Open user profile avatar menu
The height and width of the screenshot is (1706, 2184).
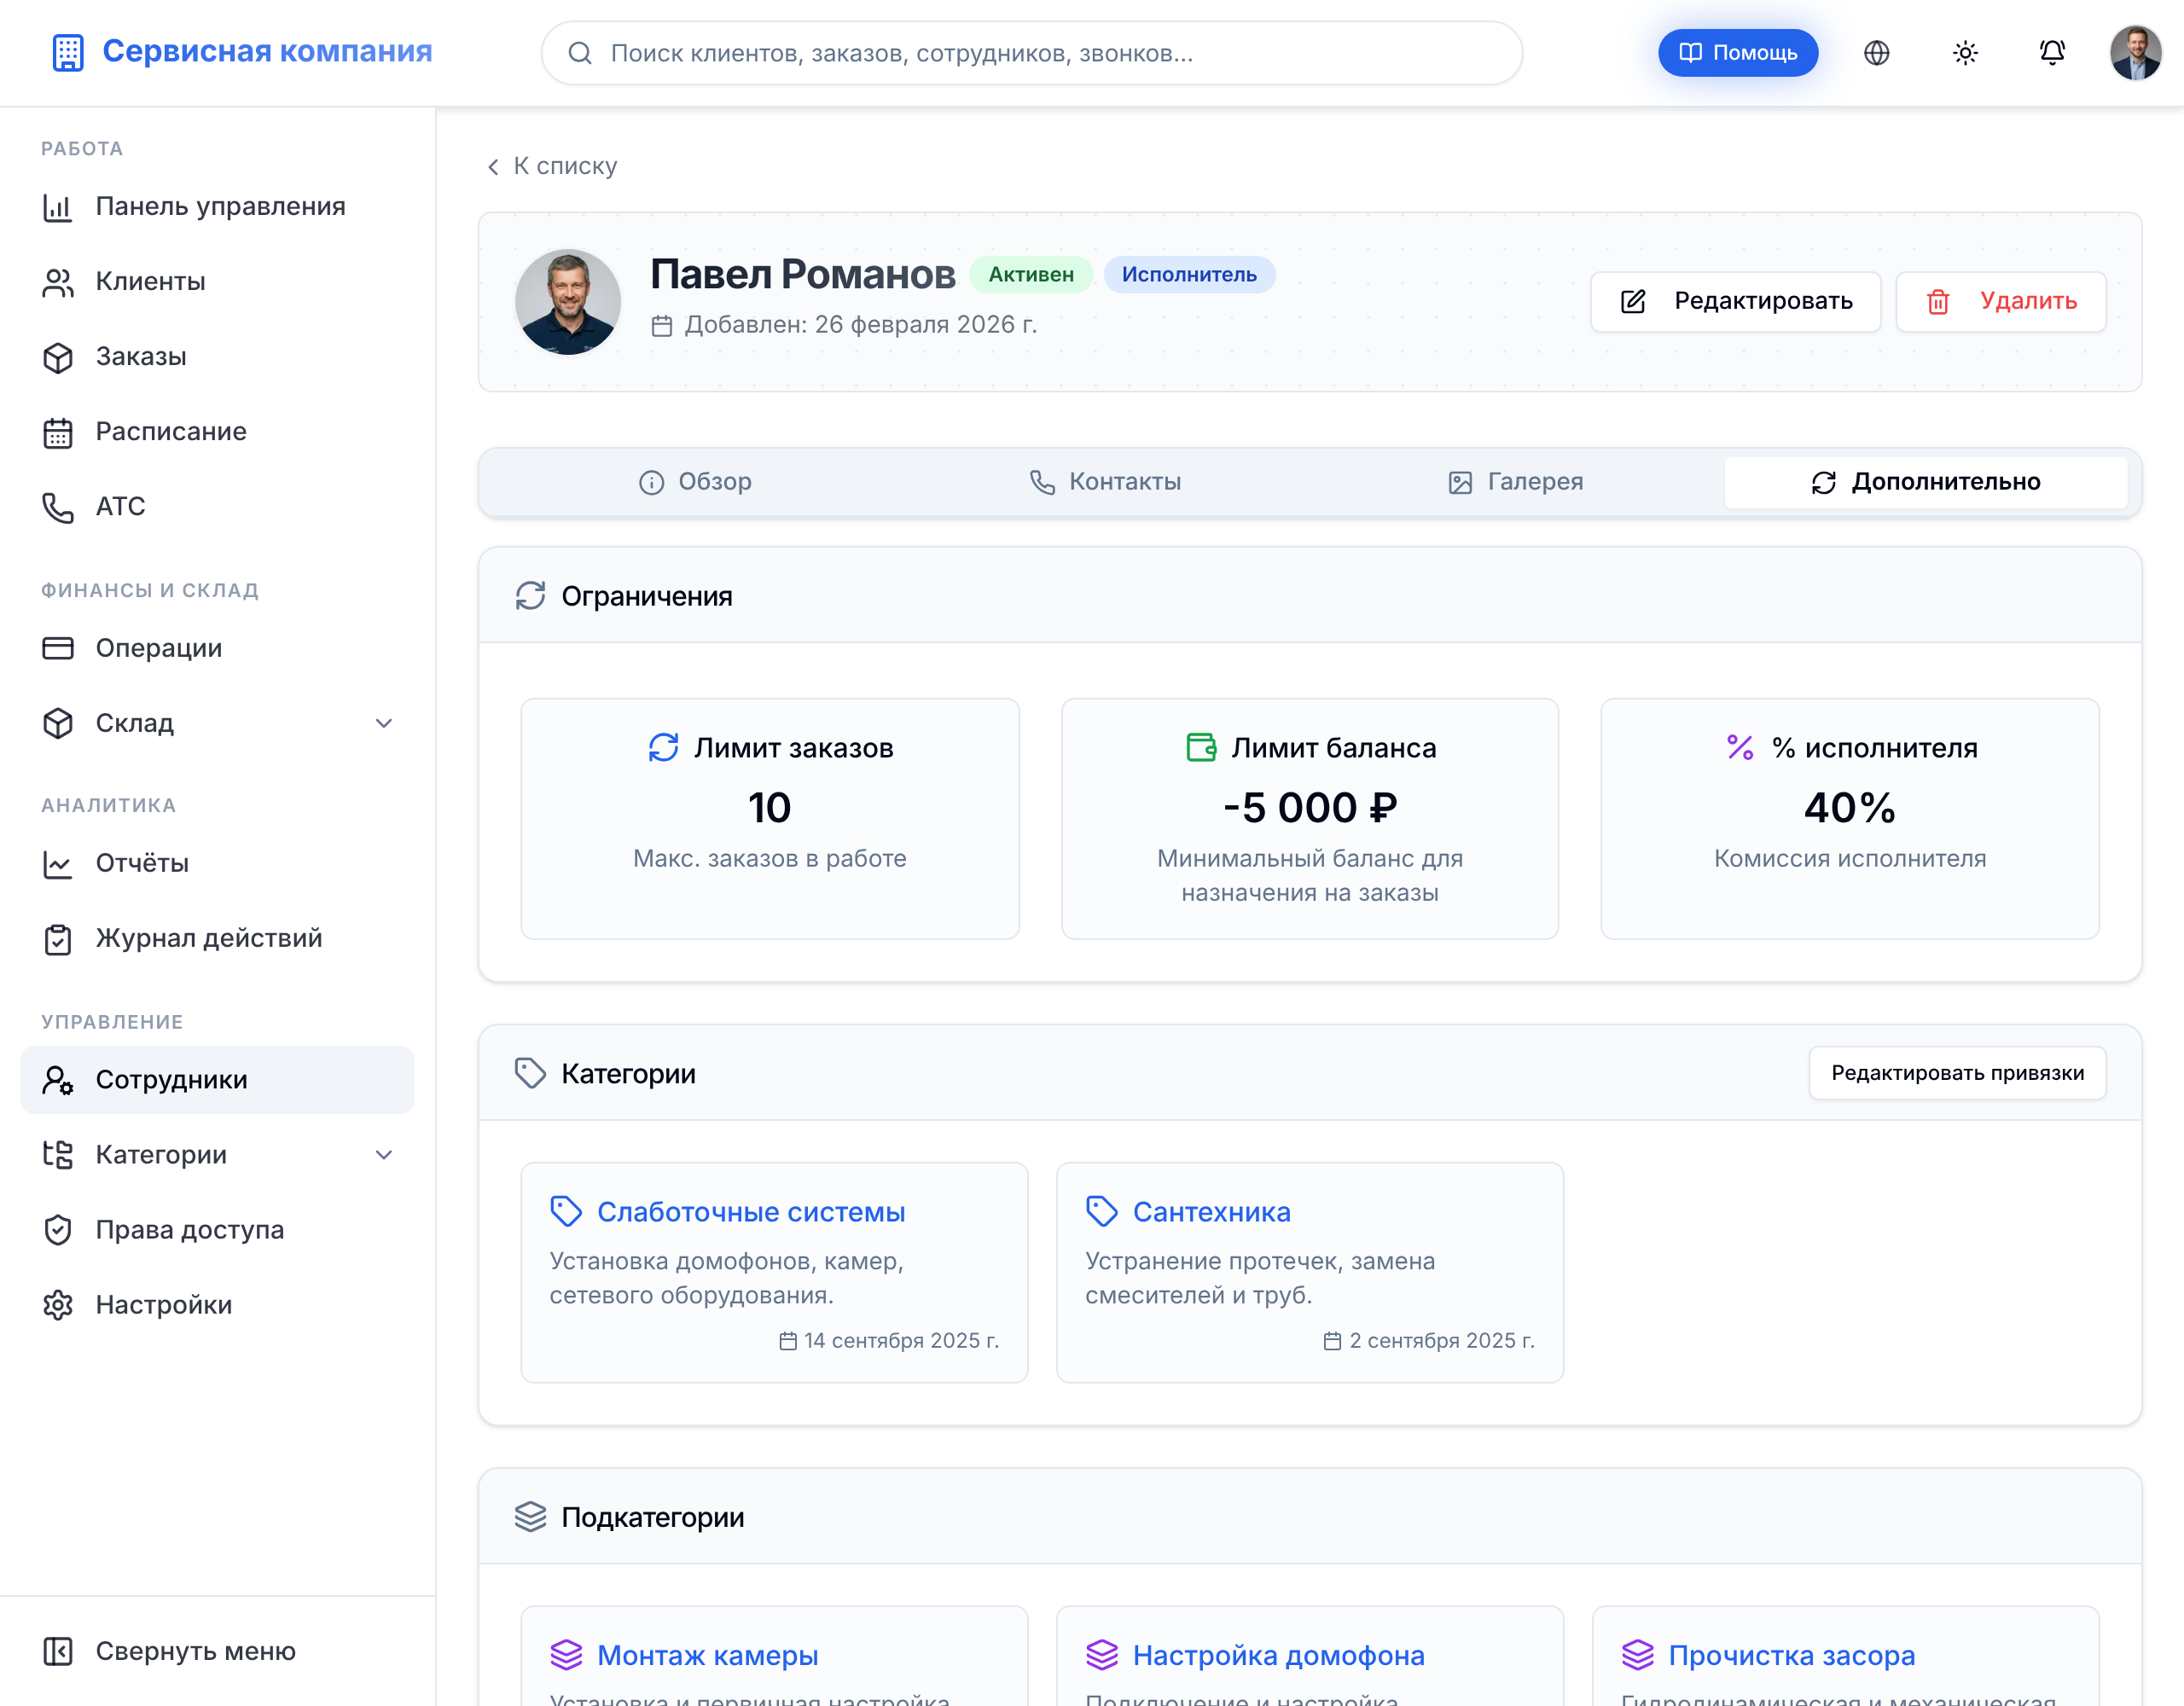[x=2135, y=53]
